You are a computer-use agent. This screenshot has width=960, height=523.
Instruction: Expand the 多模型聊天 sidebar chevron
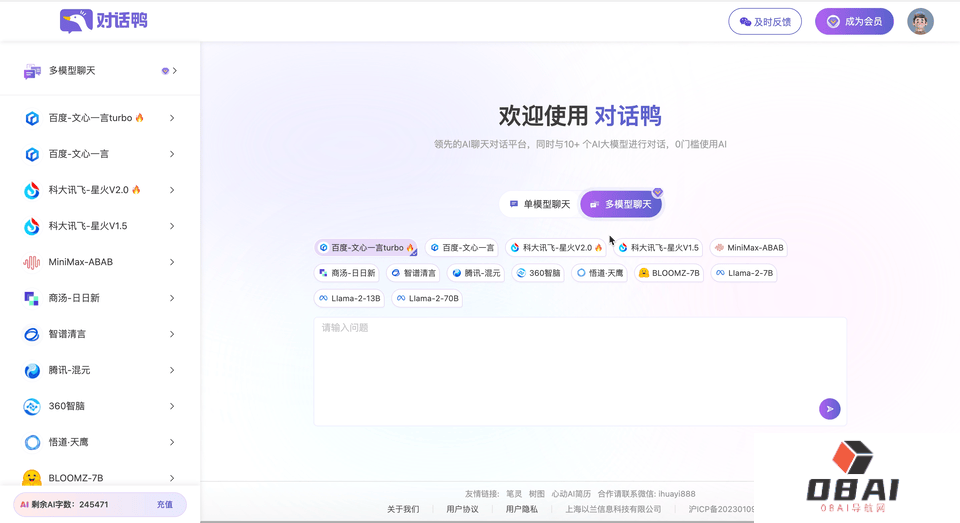(174, 71)
